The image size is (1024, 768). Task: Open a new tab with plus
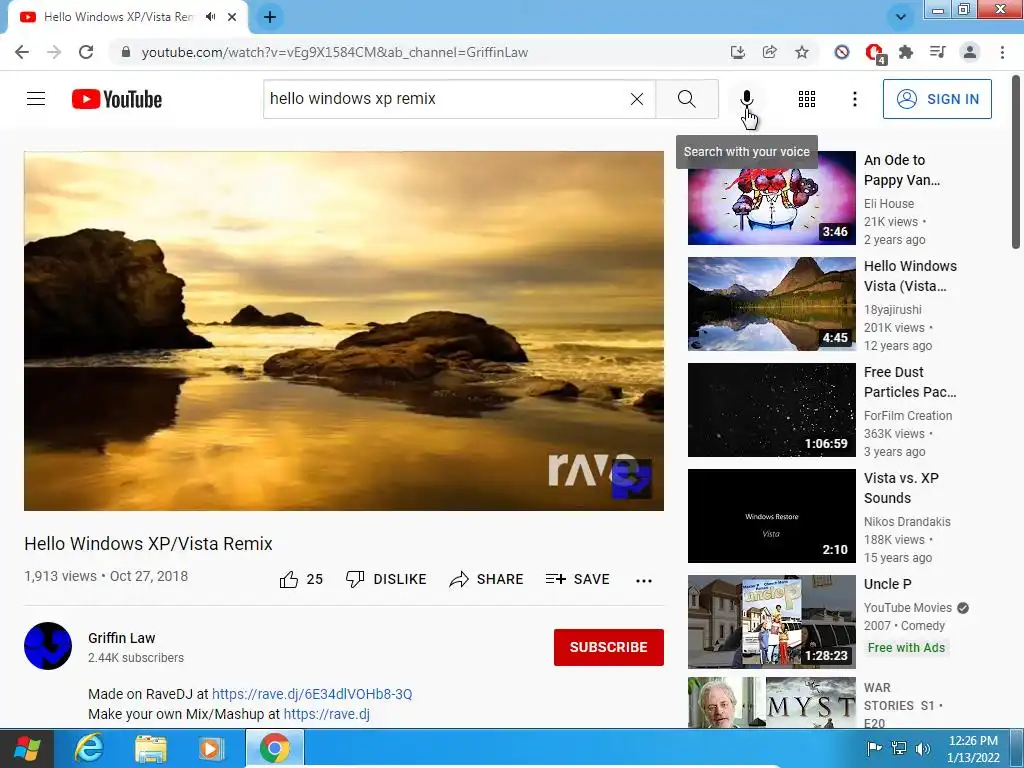coord(270,17)
